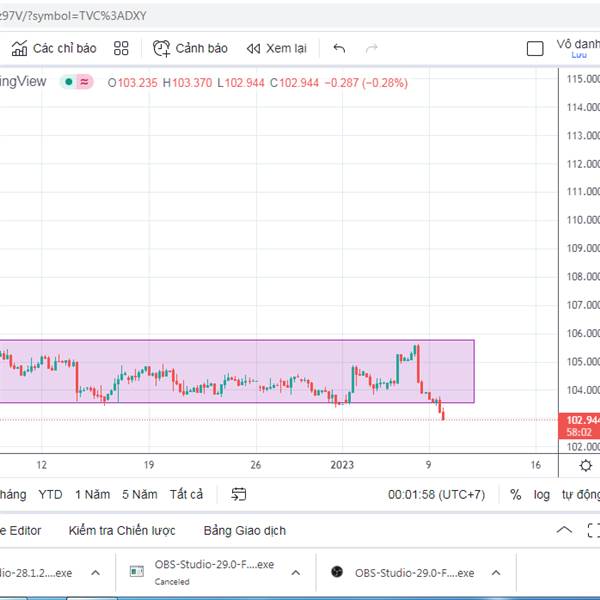
Task: Open Bảng Giao dịch tab
Action: [245, 530]
